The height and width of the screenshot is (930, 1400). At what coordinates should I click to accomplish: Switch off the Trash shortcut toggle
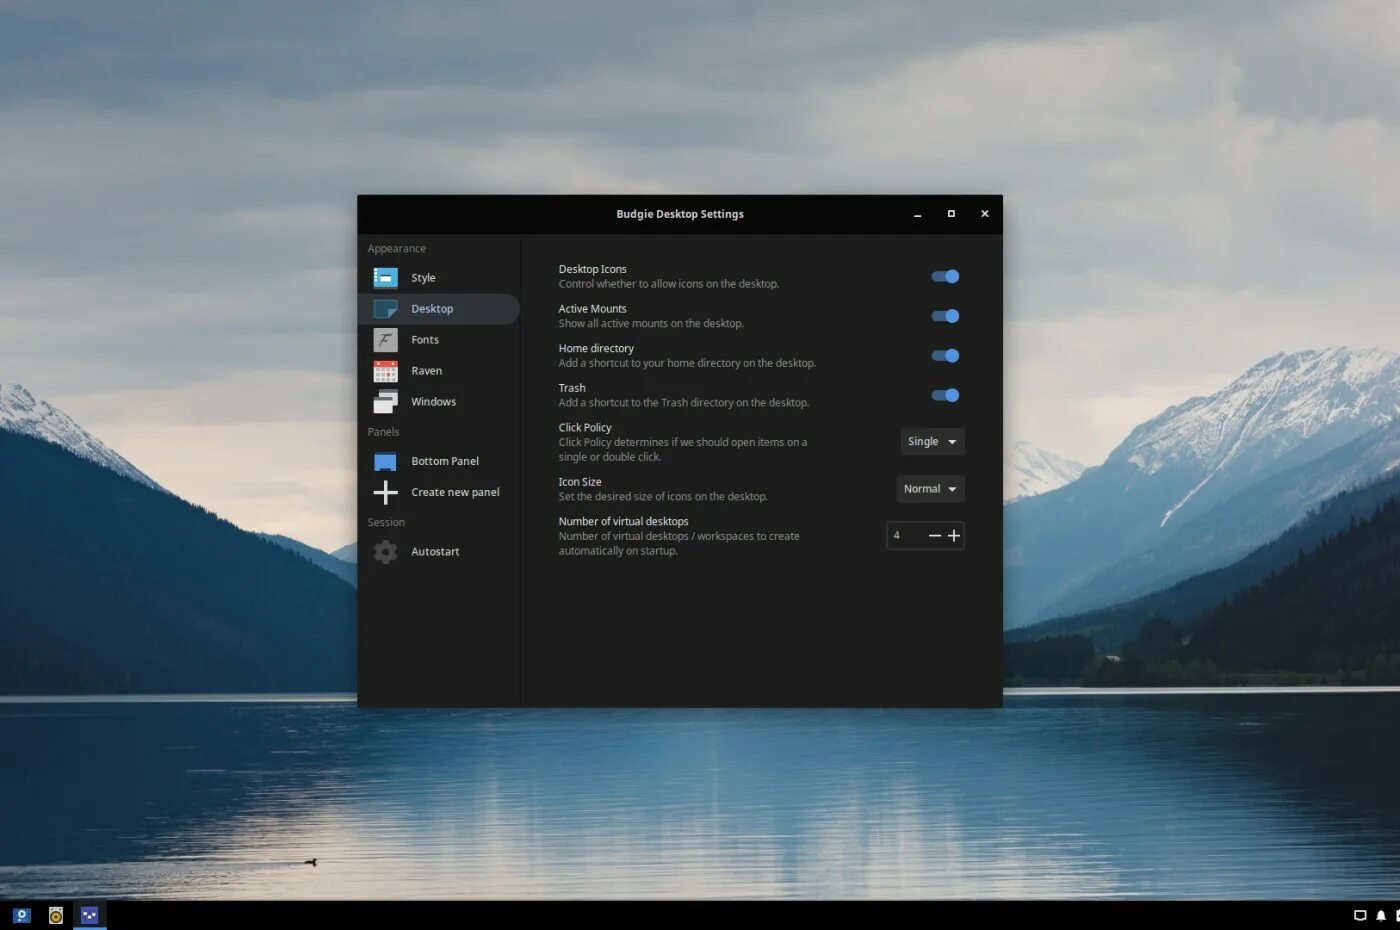[x=945, y=395]
